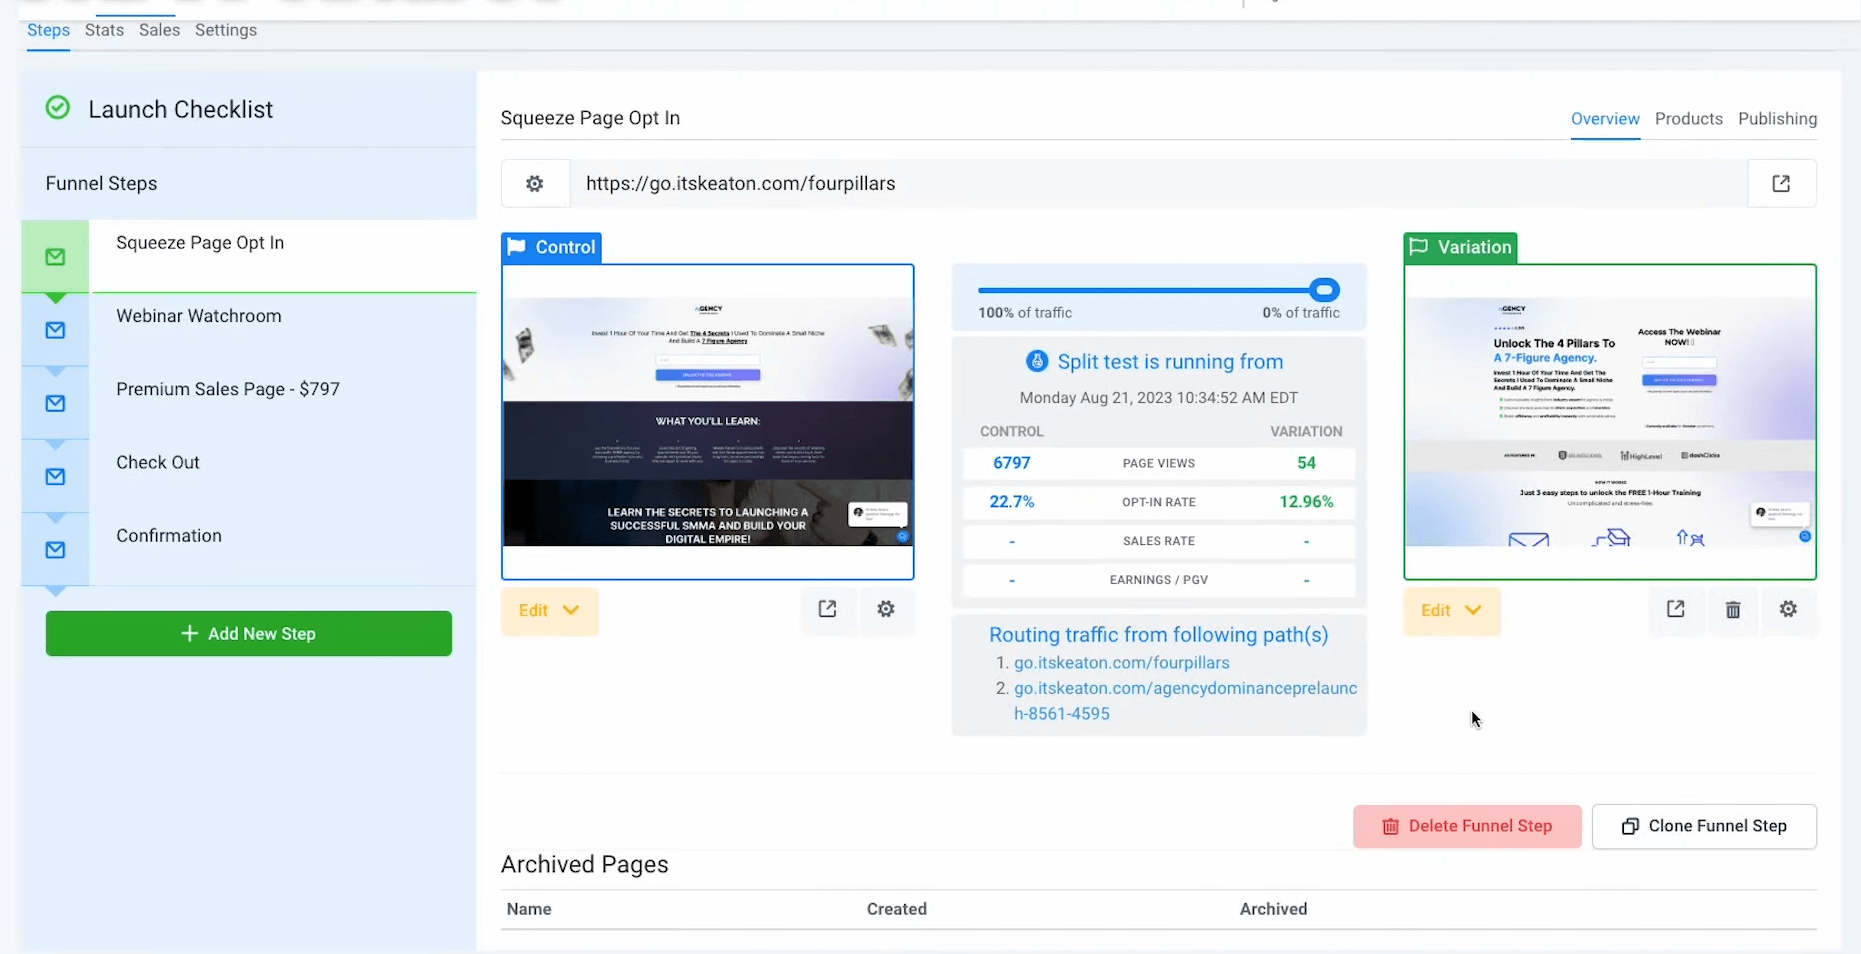Click the split test flask icon
1861x954 pixels.
[1038, 361]
